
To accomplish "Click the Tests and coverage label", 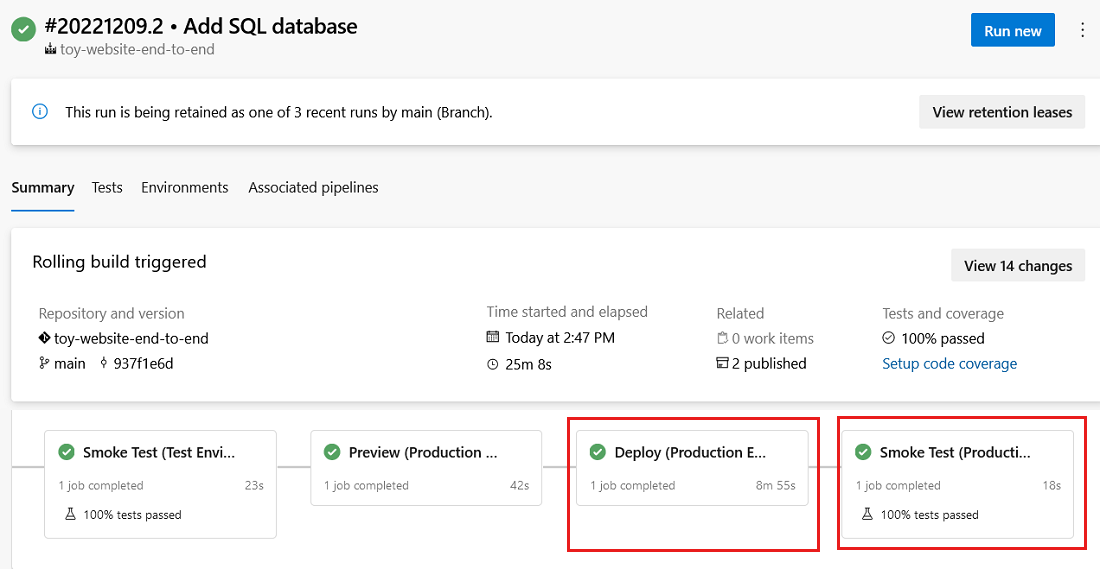I will 943,313.
